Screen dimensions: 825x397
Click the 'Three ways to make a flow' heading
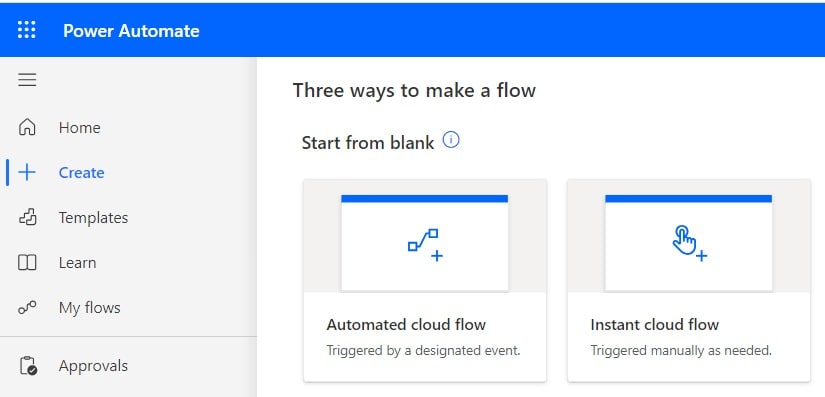point(414,90)
